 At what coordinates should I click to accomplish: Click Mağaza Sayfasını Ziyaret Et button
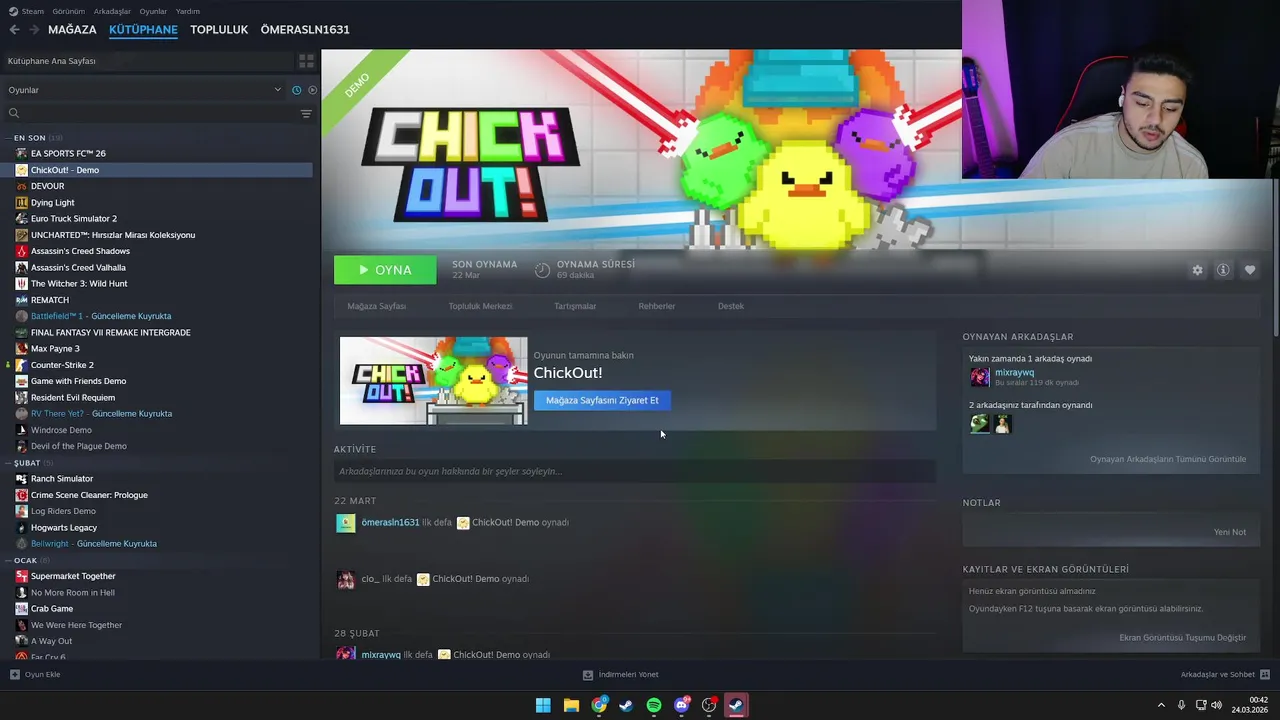tap(602, 400)
